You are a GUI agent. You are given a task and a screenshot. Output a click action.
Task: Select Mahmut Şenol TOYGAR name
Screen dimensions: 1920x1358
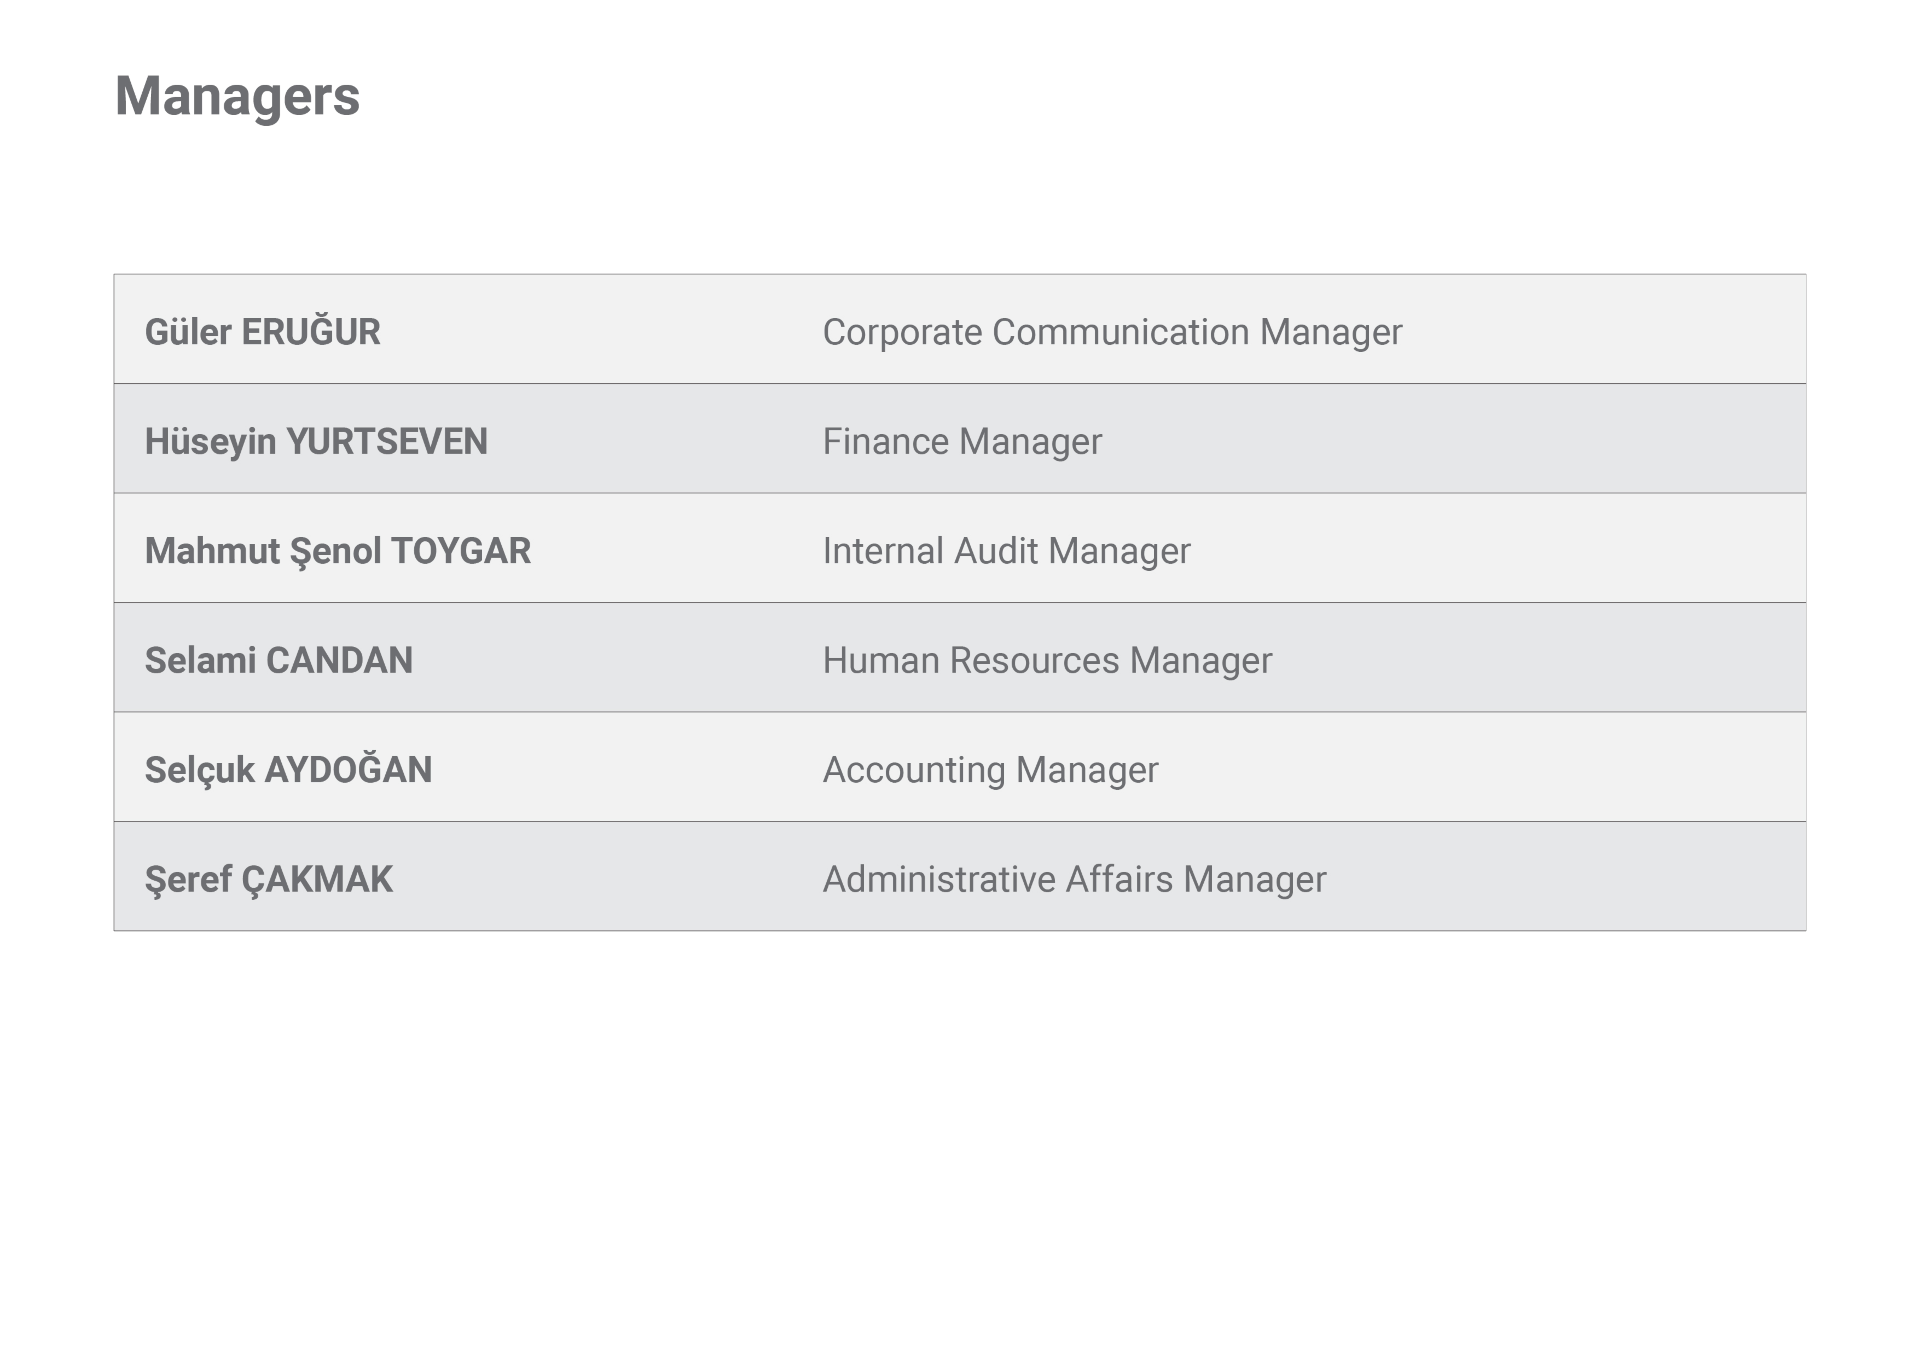tap(338, 551)
